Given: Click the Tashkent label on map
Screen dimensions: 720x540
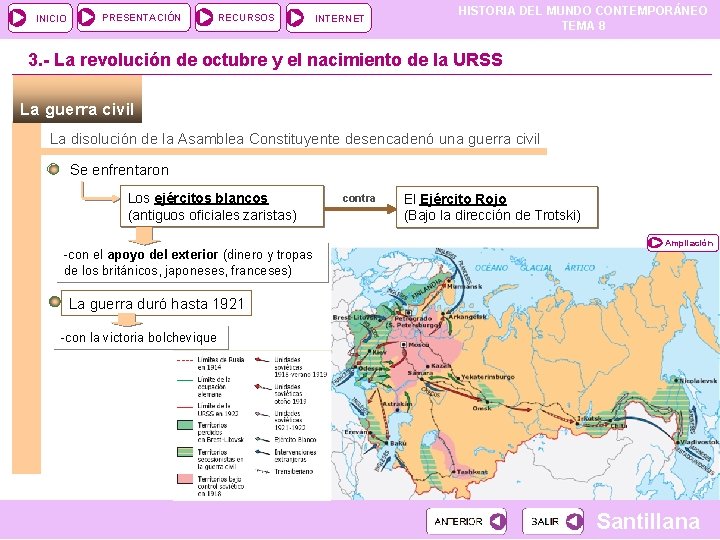Looking at the screenshot, I should click(472, 472).
